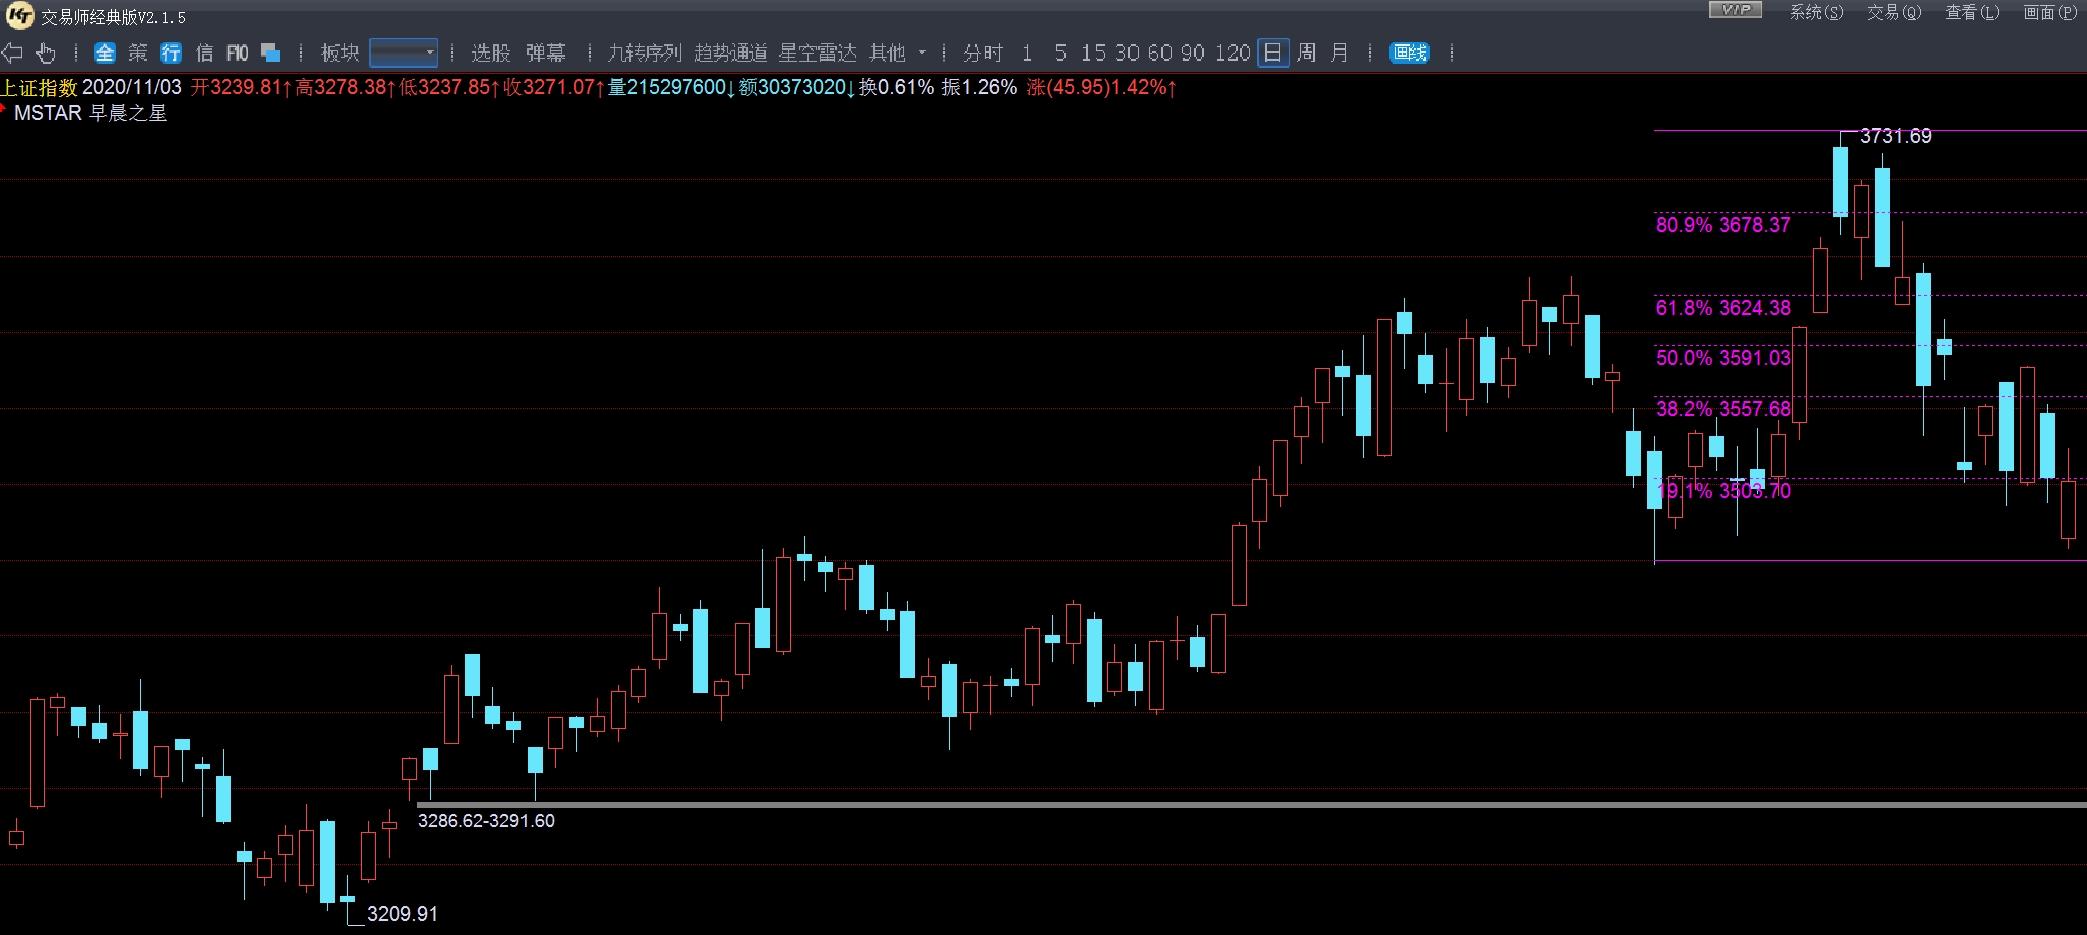Switch to the 15-minute period

point(1093,52)
